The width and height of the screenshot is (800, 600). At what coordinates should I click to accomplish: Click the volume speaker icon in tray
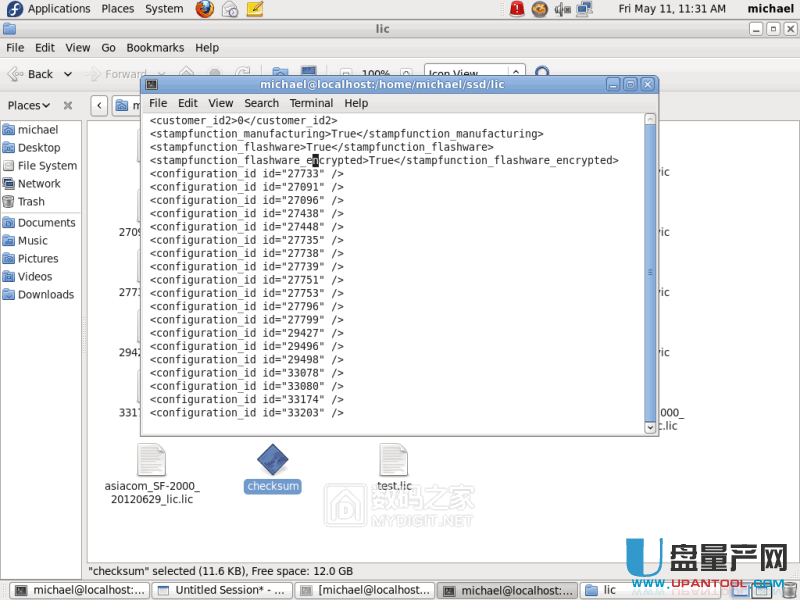[x=563, y=9]
